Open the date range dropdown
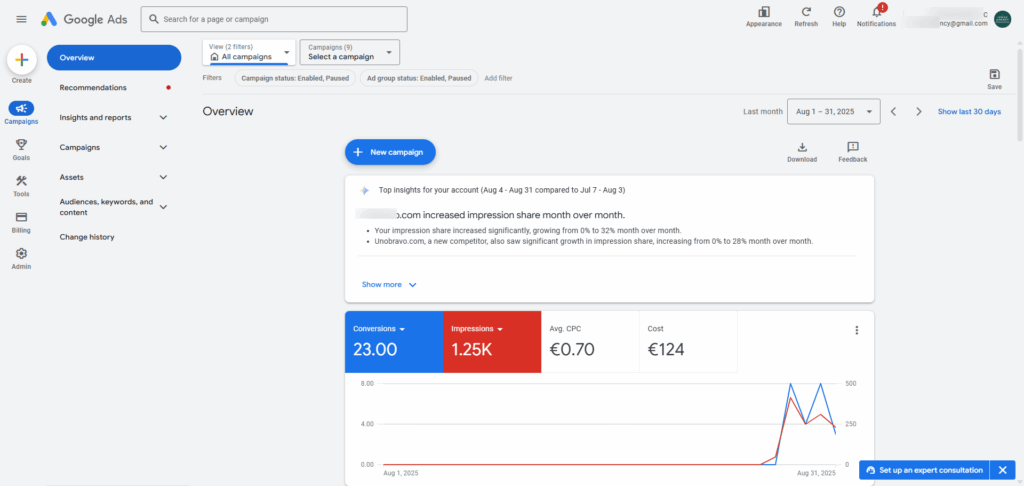The image size is (1024, 486). (x=833, y=112)
